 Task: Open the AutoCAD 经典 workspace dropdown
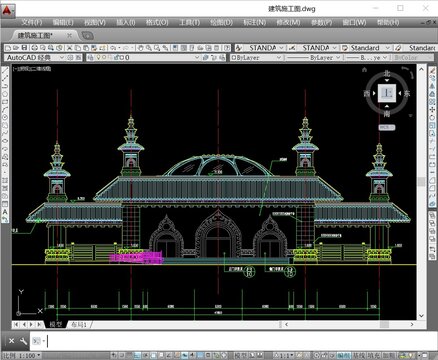(35, 58)
